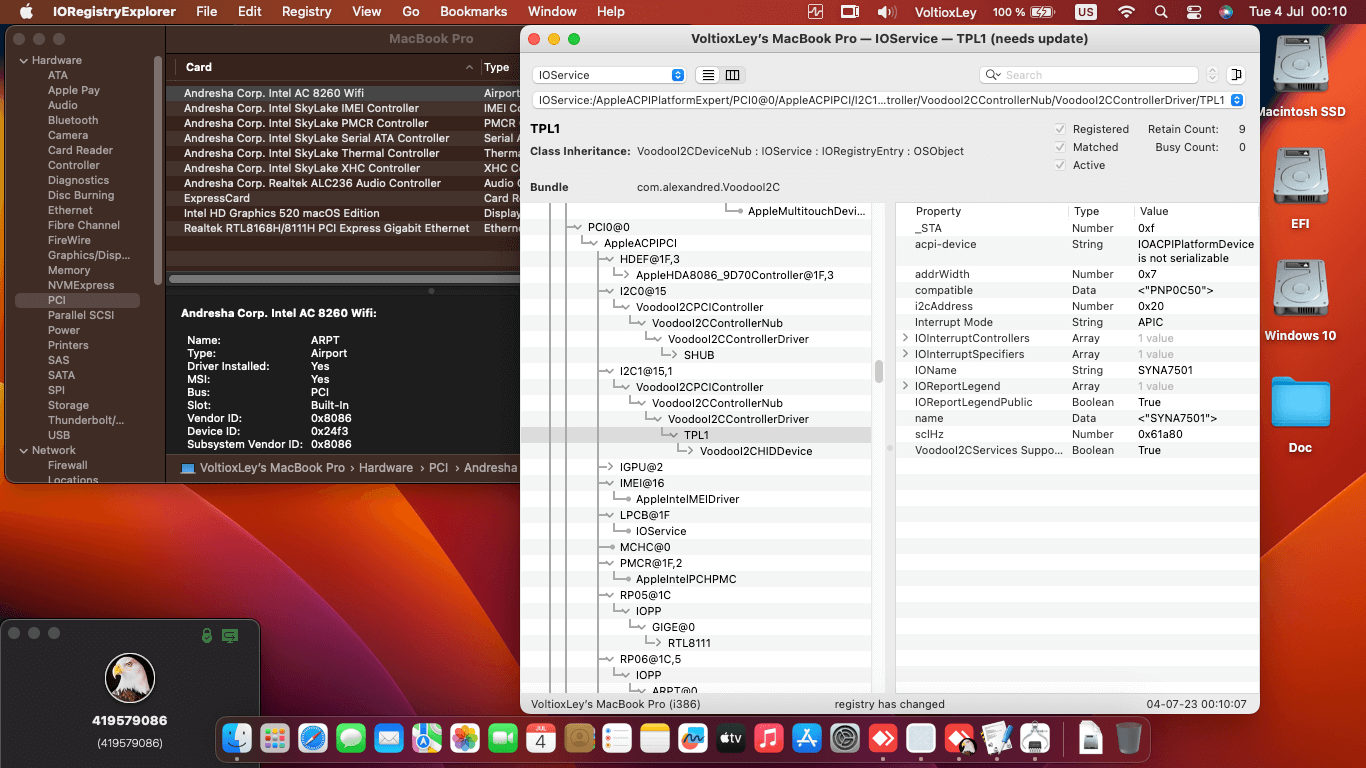Screen dimensions: 1366x768
Task: Open the File menu
Action: click(x=207, y=12)
